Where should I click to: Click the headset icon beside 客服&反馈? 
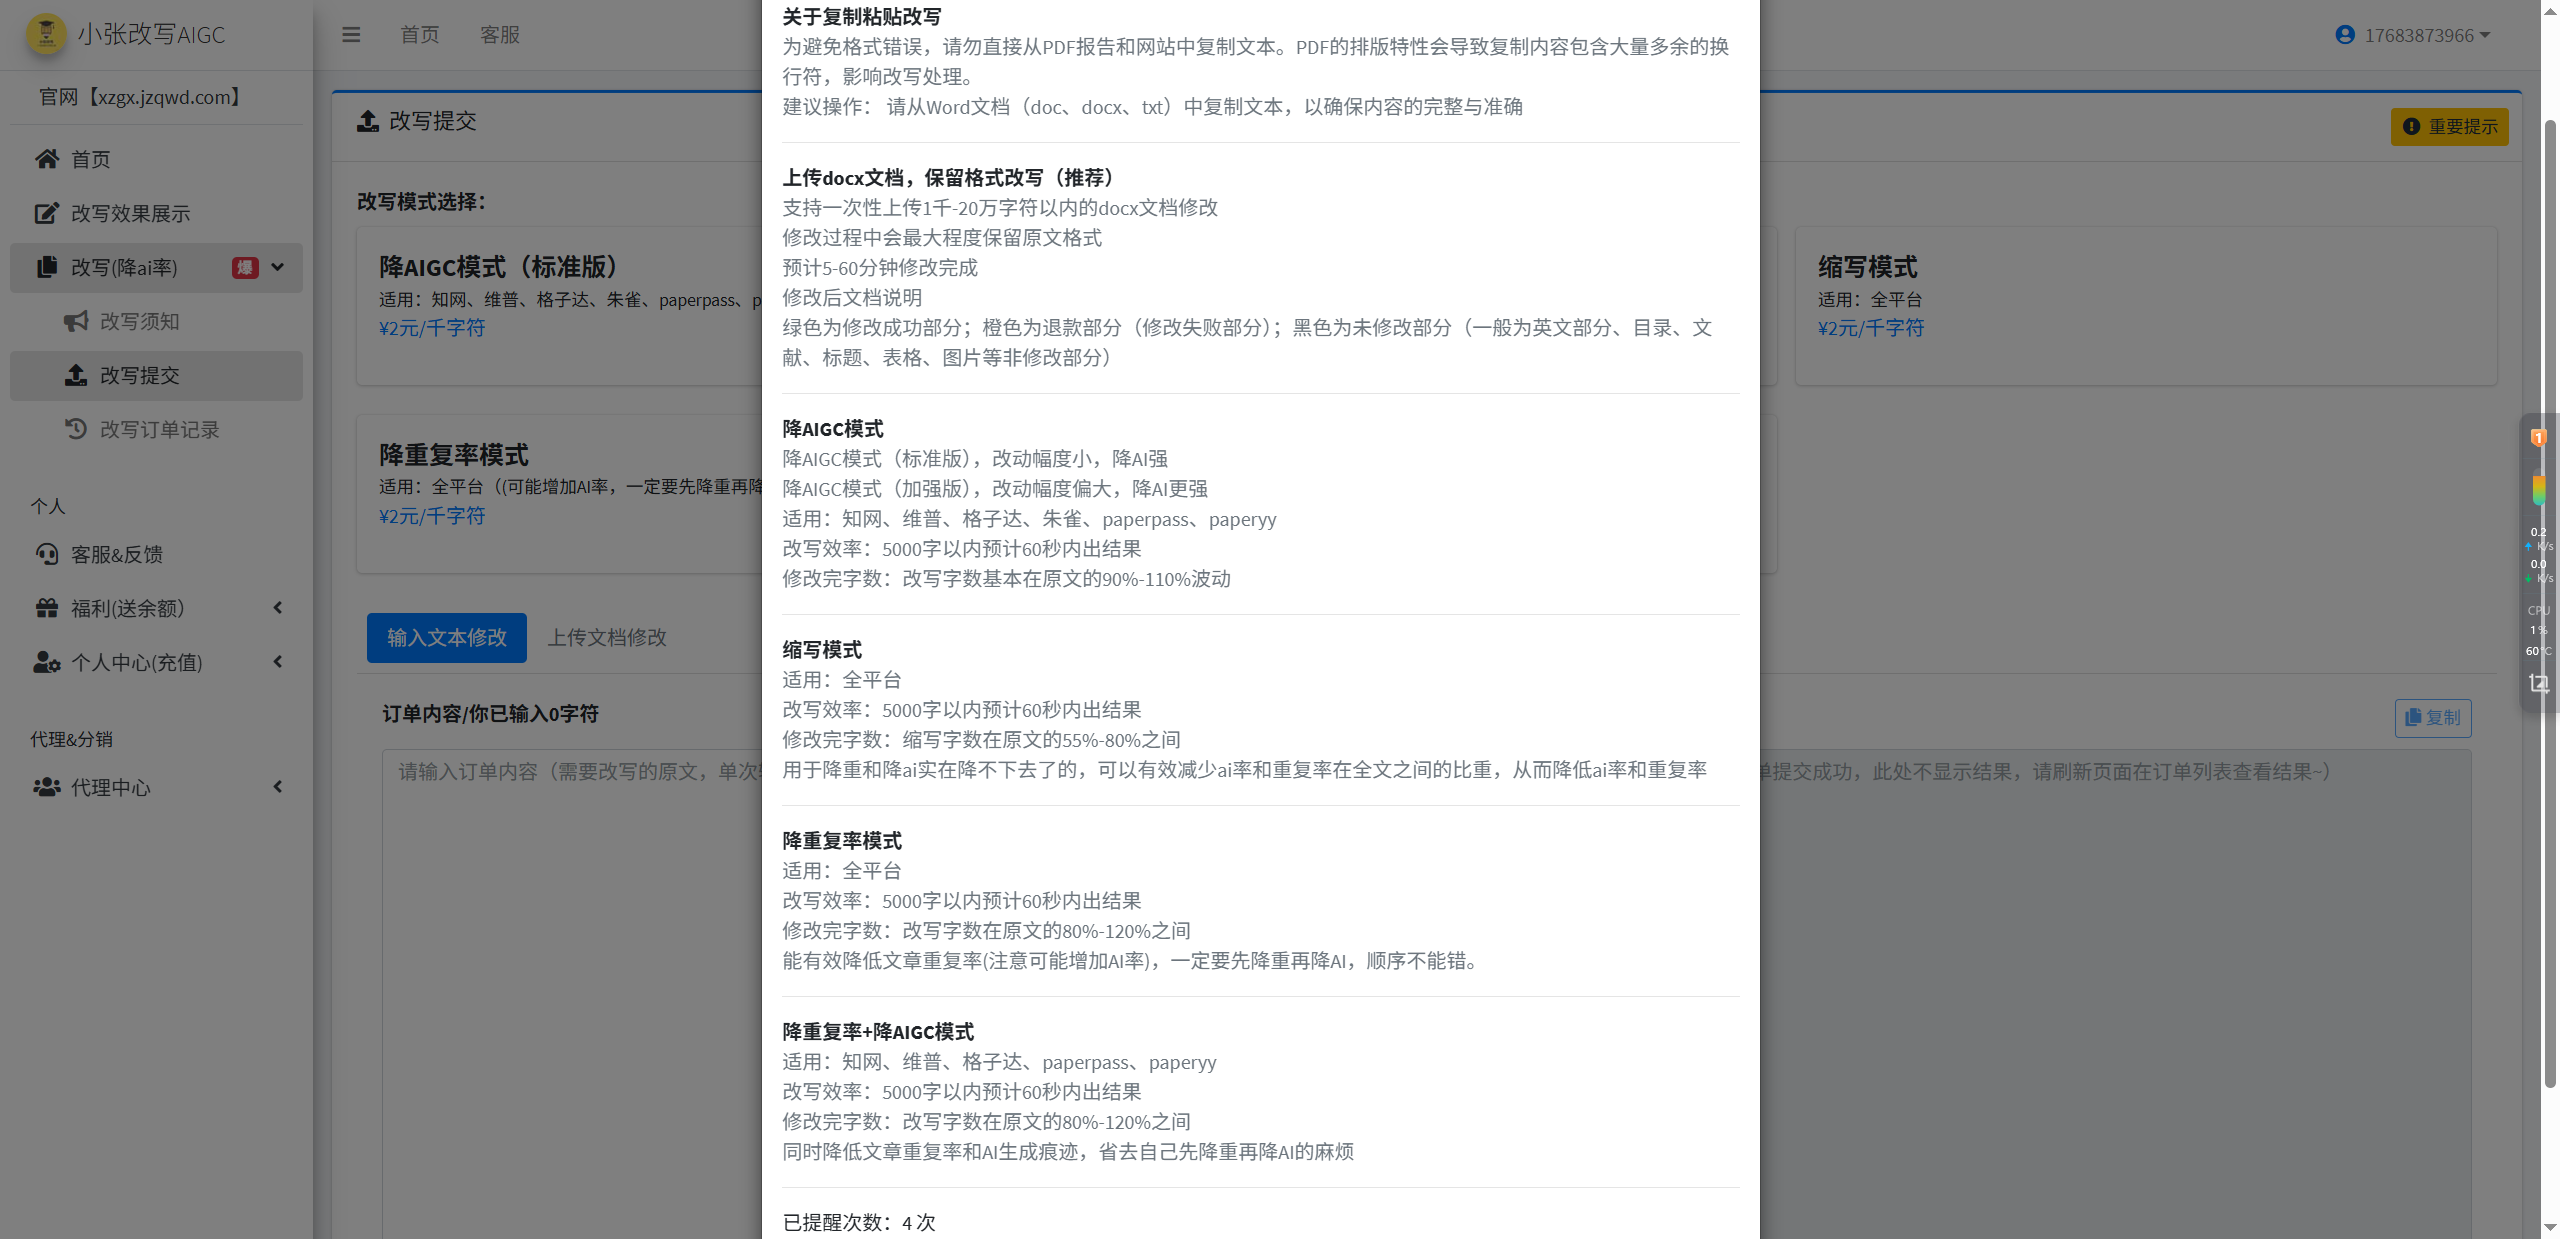[47, 554]
